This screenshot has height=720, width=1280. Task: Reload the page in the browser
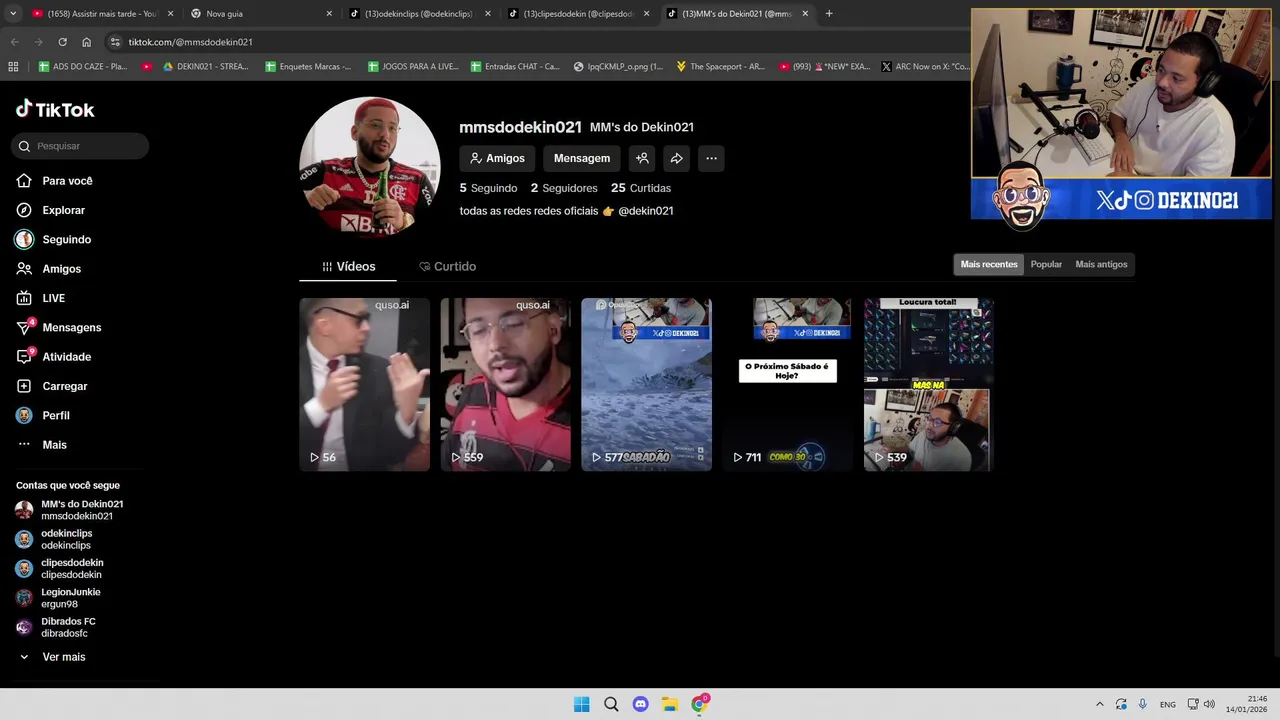pyautogui.click(x=62, y=42)
